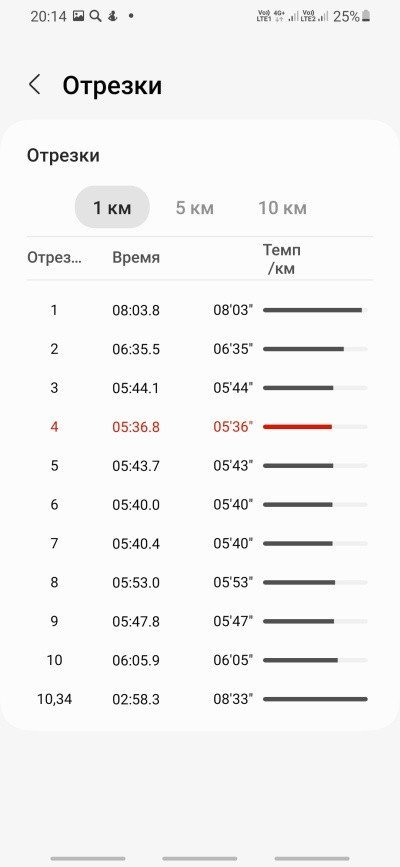This screenshot has width=400, height=867.
Task: Tap the gallery image notification icon
Action: click(x=79, y=17)
